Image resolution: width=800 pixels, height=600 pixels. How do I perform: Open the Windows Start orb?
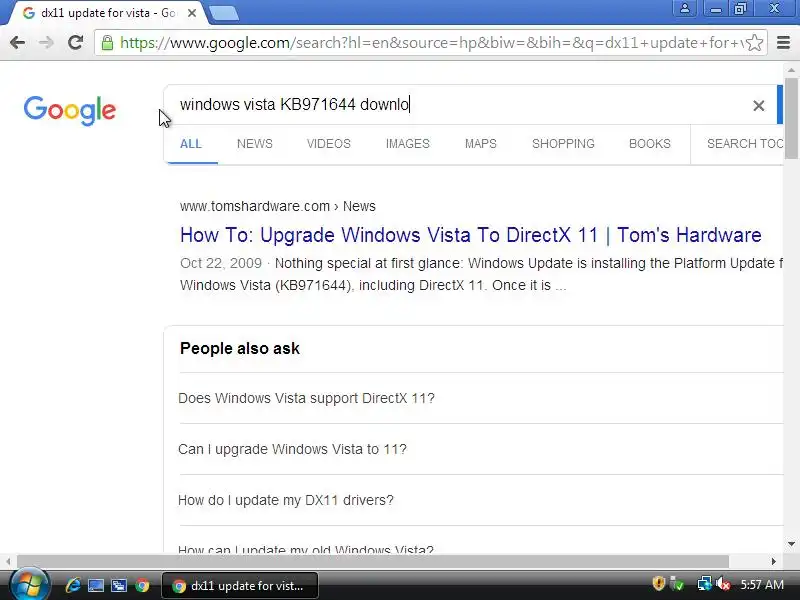(30, 585)
